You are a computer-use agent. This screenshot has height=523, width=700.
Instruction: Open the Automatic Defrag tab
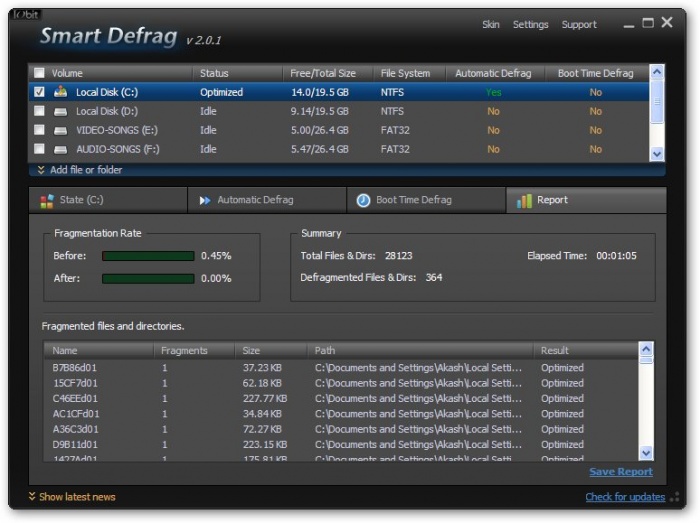tap(267, 200)
